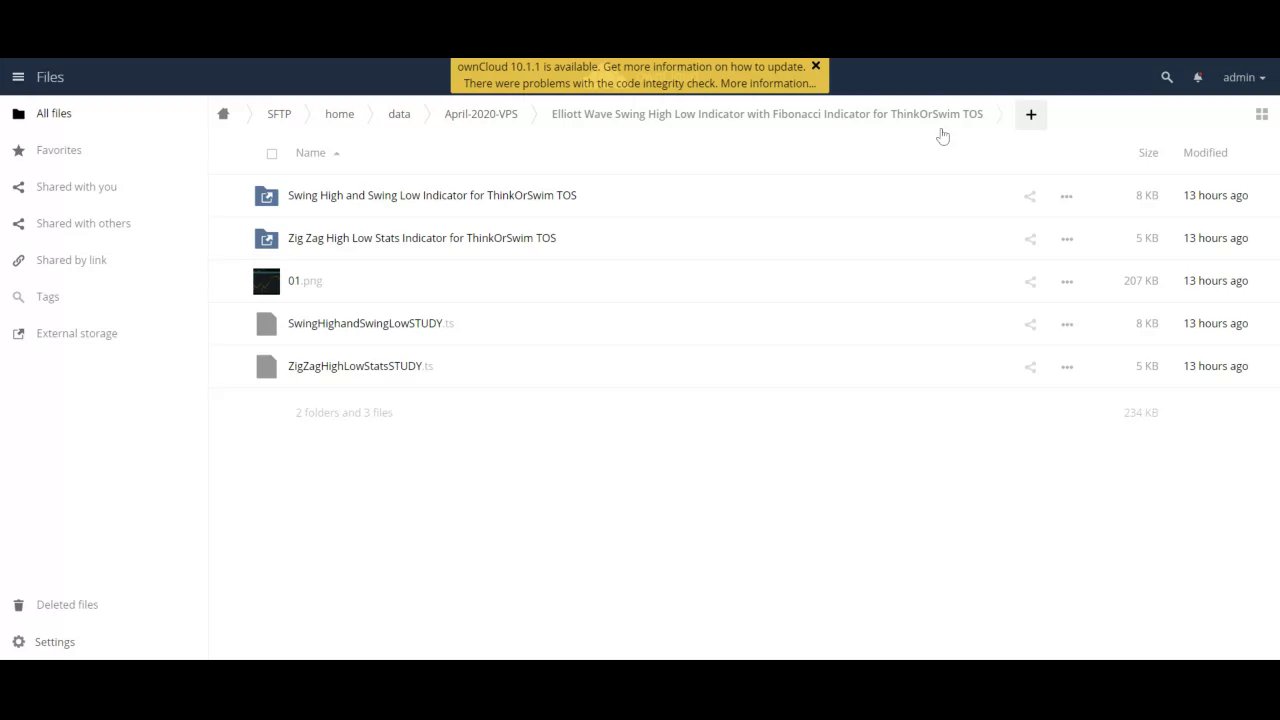The image size is (1280, 720).
Task: Open the search magnifier icon
Action: [1166, 77]
